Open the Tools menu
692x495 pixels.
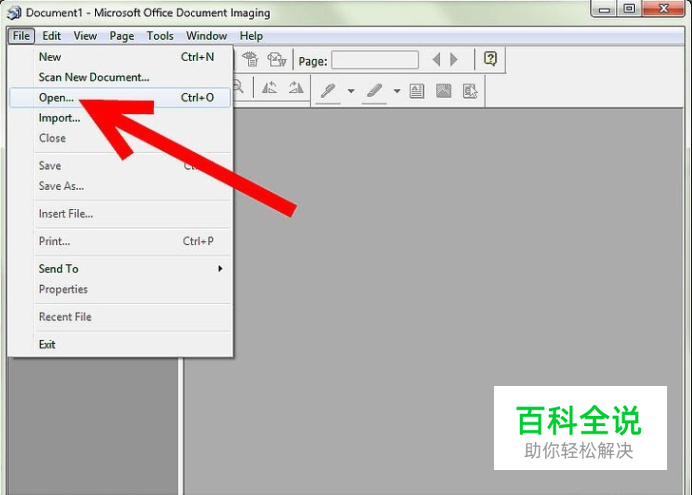[160, 36]
